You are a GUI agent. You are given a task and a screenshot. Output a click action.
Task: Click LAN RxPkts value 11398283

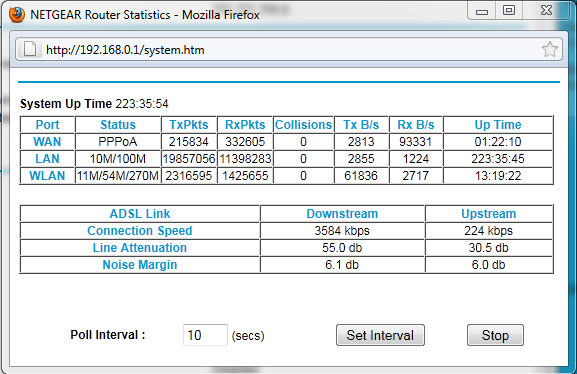click(x=245, y=159)
